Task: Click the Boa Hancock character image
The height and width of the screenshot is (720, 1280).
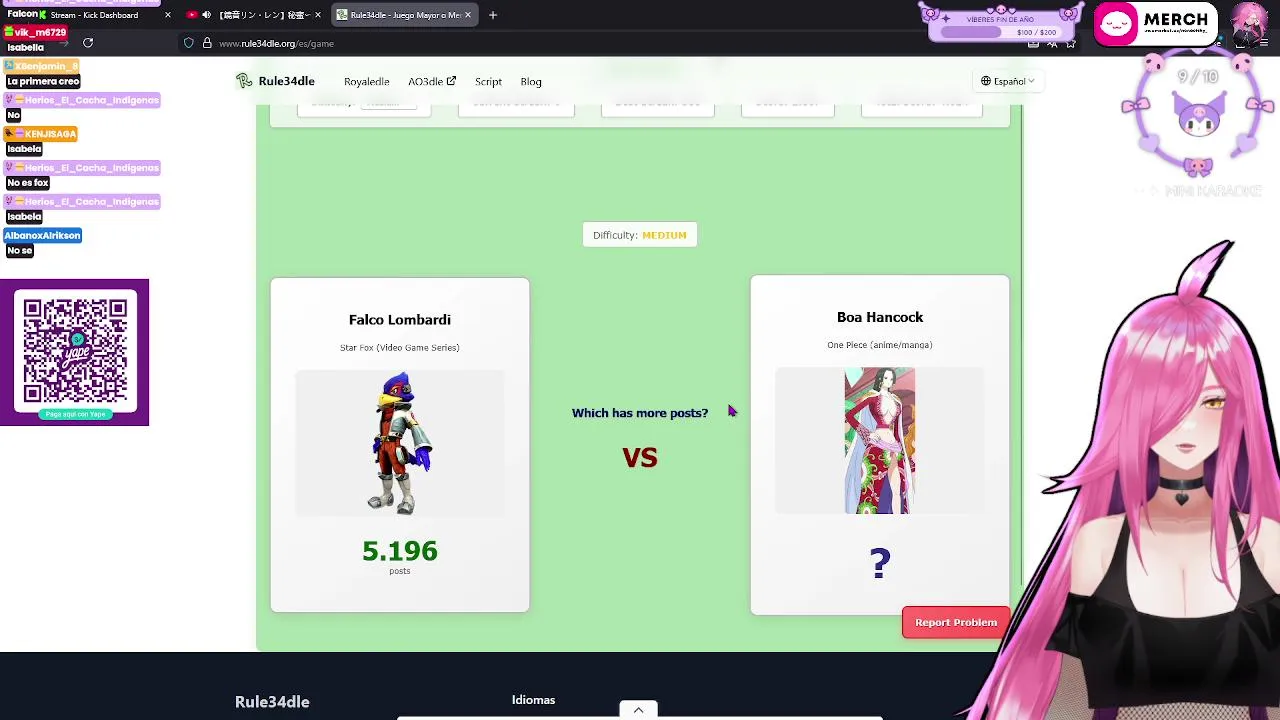Action: [x=880, y=440]
